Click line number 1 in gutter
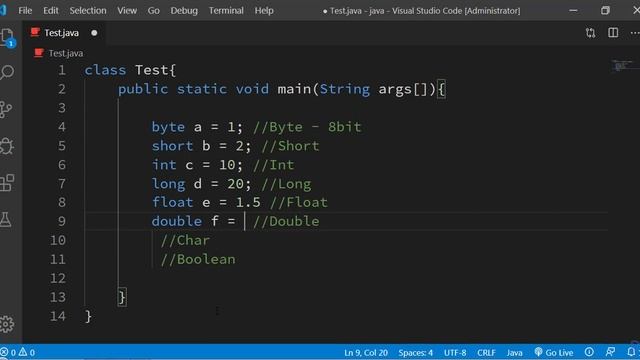 click(x=62, y=70)
